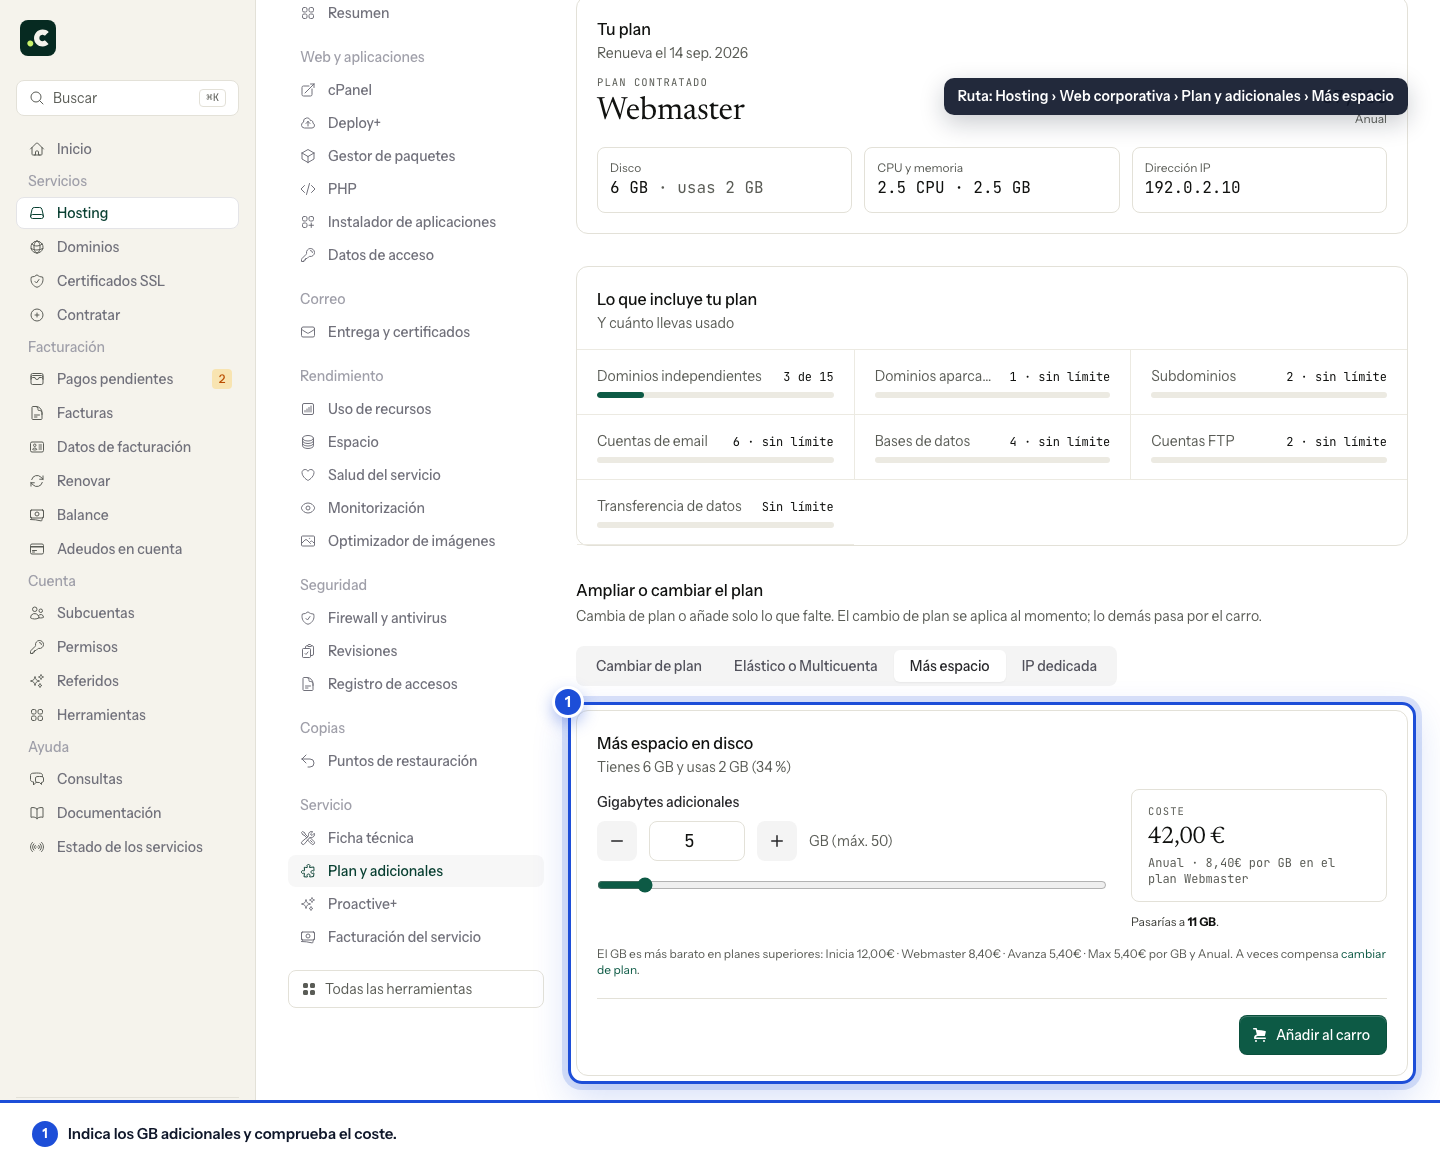
Task: Click the Inicio home icon
Action: (37, 149)
